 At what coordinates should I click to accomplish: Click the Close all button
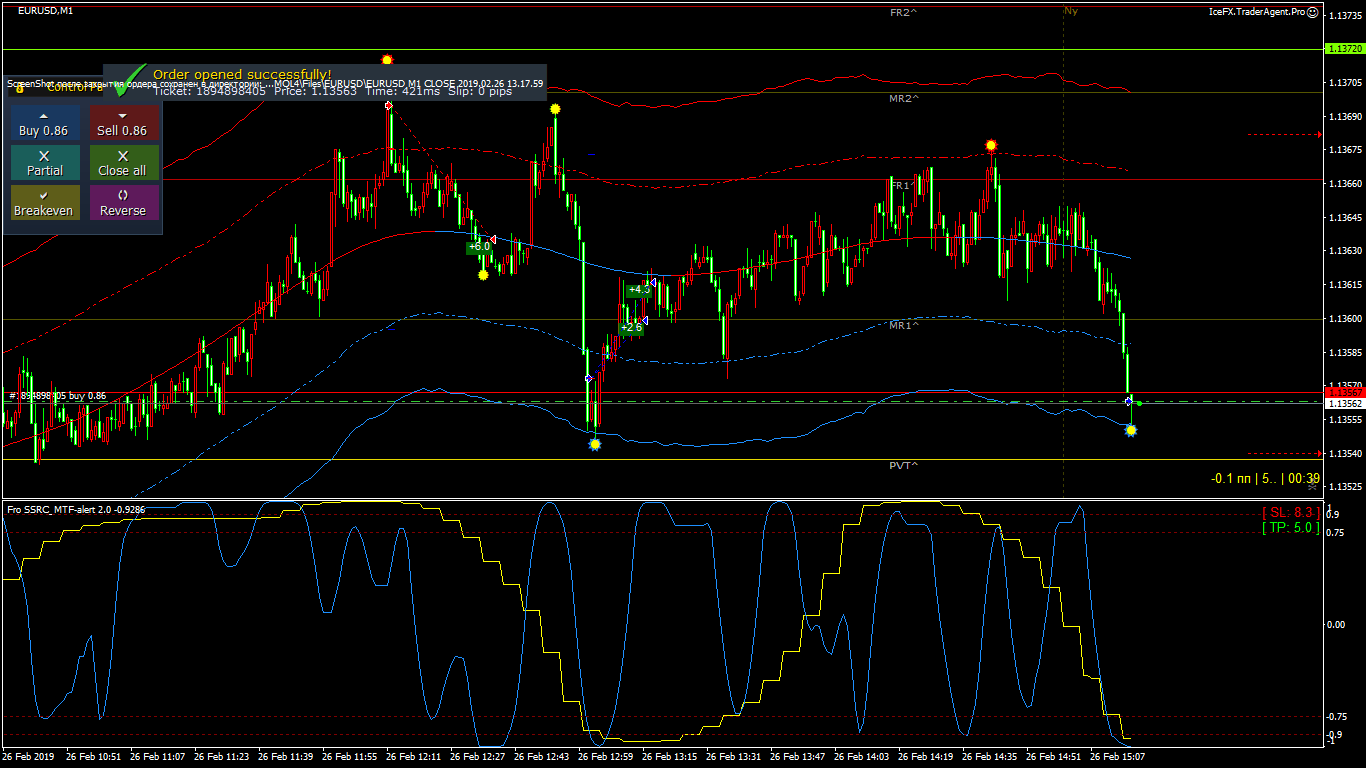tap(124, 163)
